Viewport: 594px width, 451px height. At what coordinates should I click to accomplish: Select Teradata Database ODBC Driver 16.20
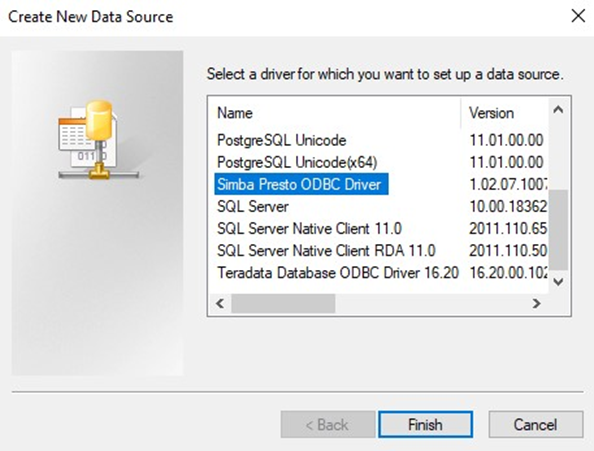pos(338,273)
